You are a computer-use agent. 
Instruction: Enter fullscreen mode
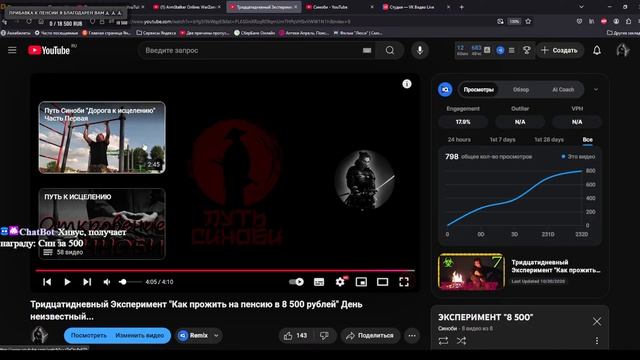404,282
